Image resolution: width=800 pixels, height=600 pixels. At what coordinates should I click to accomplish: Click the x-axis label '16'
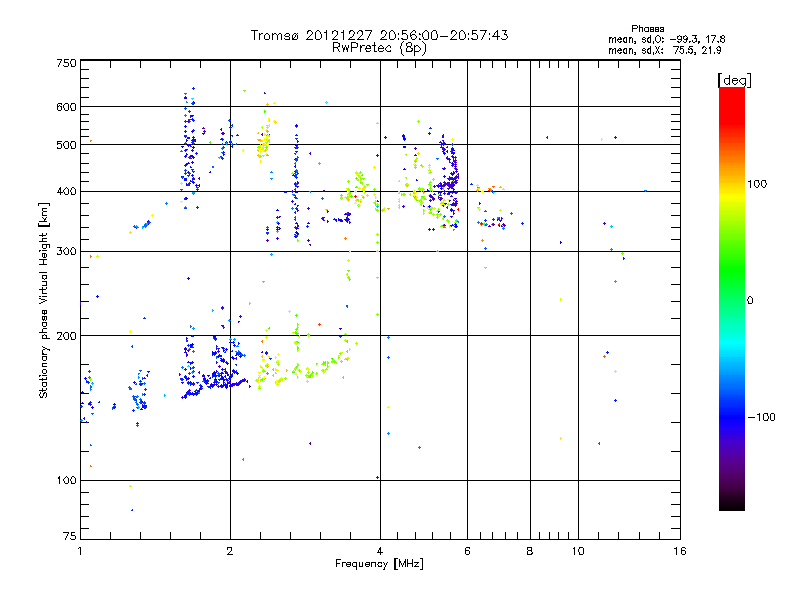[680, 551]
